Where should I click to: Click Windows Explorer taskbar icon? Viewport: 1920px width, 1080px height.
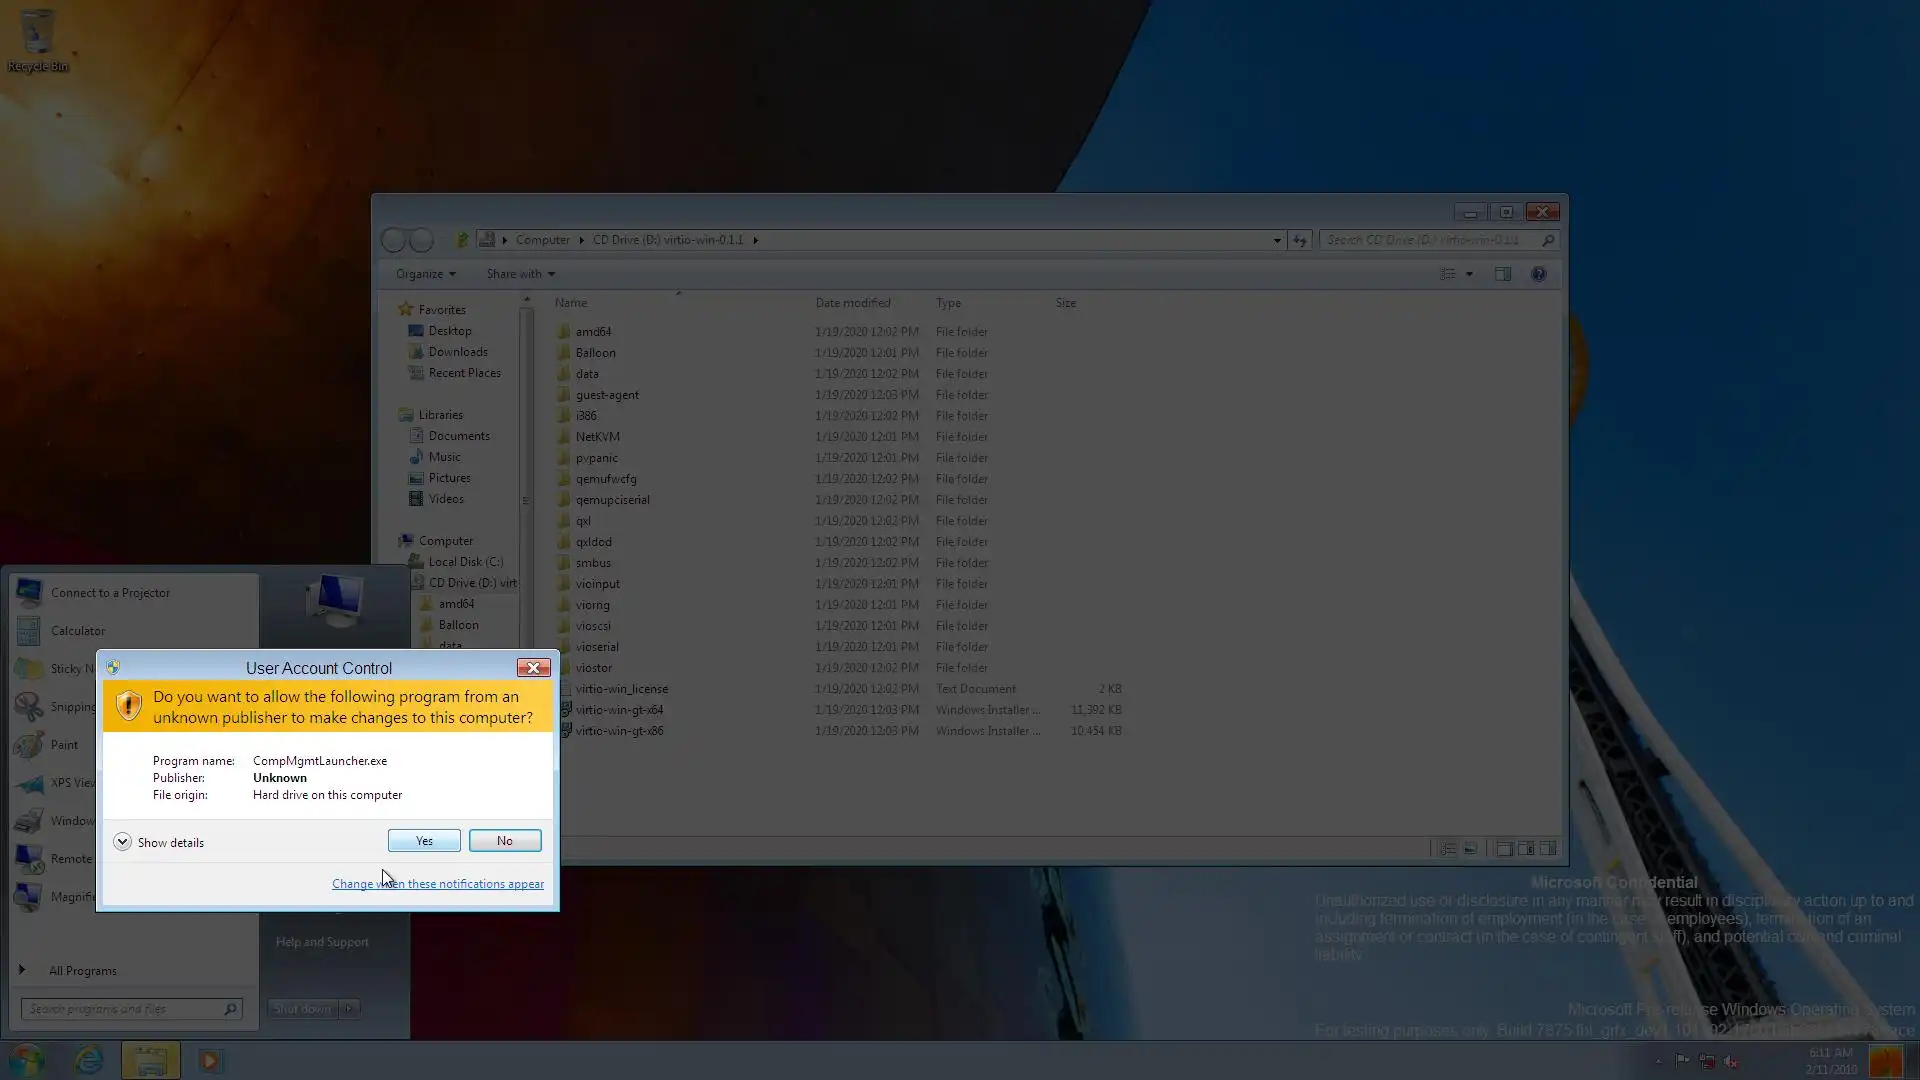point(151,1060)
